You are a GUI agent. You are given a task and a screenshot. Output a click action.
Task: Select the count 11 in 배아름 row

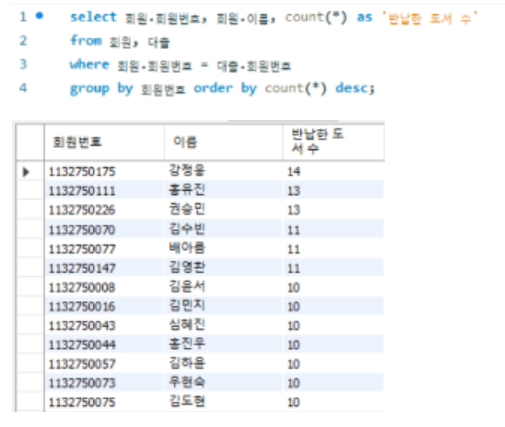(334, 249)
